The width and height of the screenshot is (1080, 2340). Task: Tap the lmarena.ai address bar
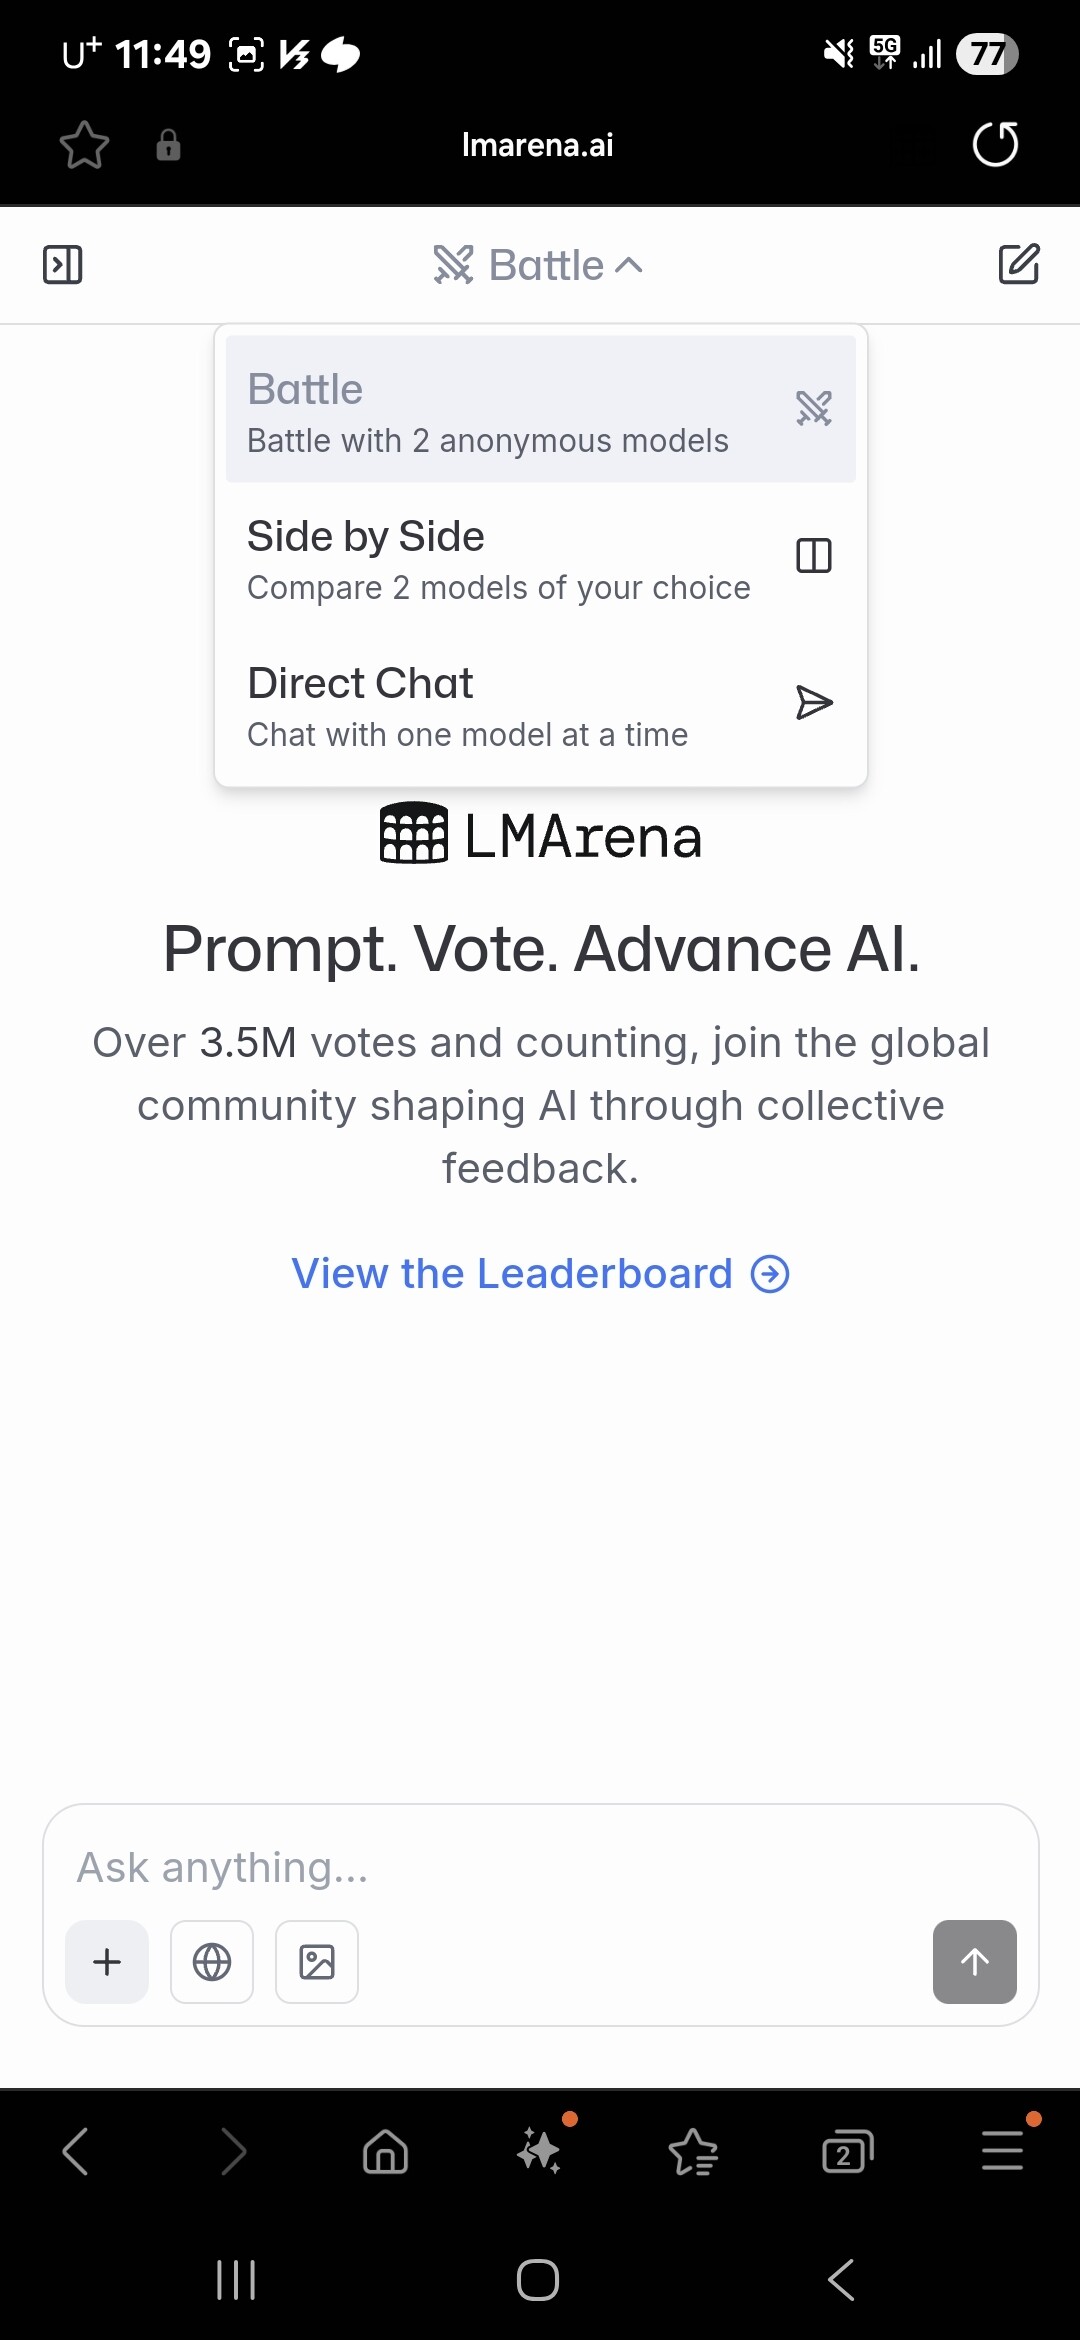538,145
